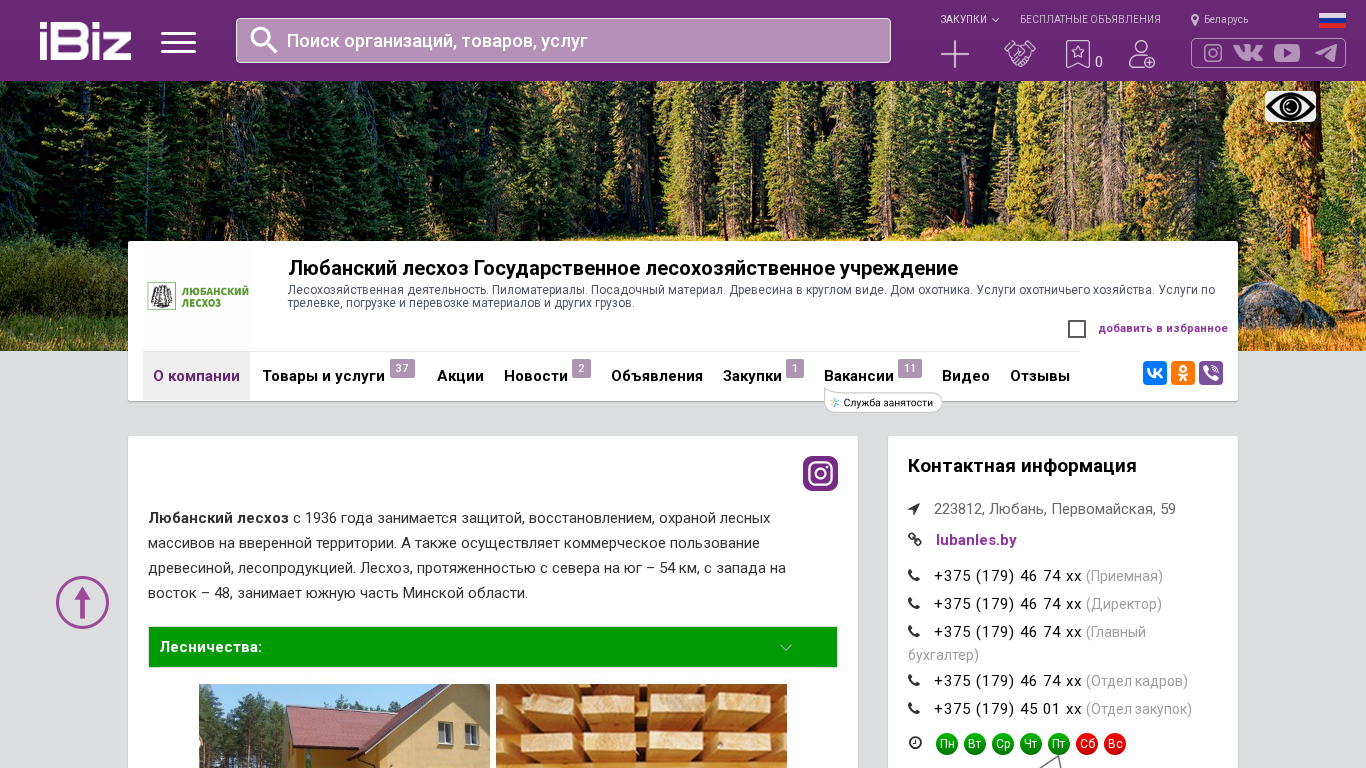This screenshot has height=768, width=1366.
Task: Open iBiz YouTube channel from header
Action: coord(1287,53)
